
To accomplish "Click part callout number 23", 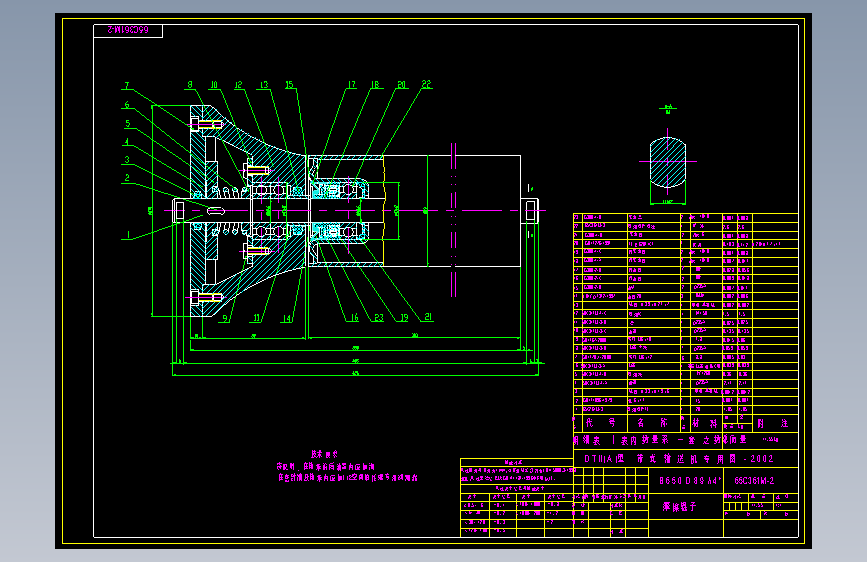I will [x=379, y=318].
